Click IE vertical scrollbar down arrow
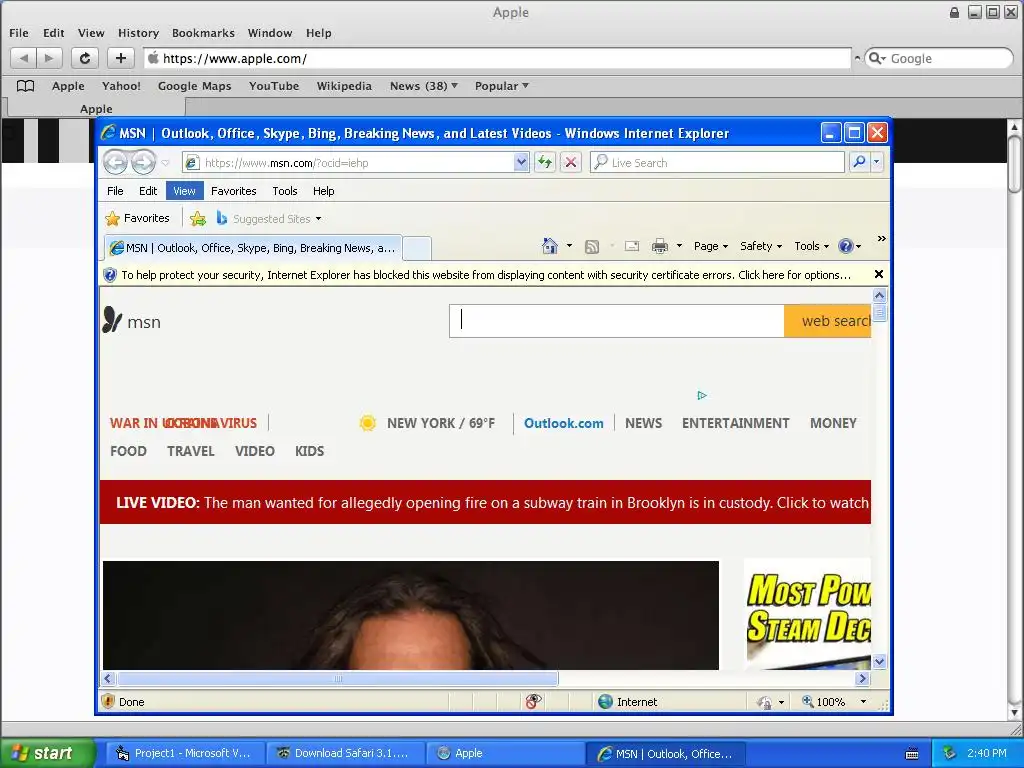Image resolution: width=1024 pixels, height=768 pixels. point(879,662)
